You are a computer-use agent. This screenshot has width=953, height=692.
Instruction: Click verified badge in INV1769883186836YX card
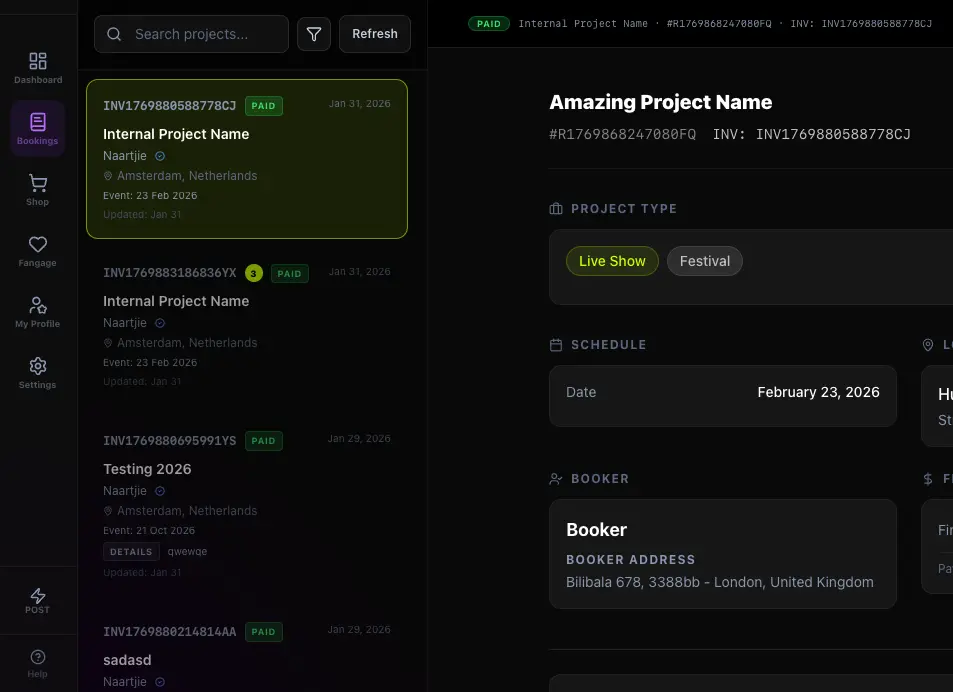coord(160,323)
